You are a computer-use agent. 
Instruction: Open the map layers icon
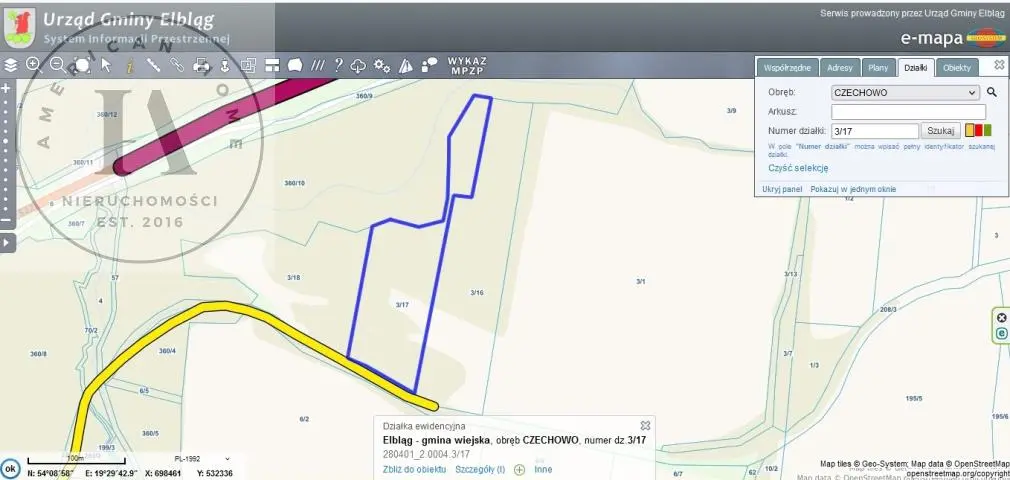coord(11,65)
